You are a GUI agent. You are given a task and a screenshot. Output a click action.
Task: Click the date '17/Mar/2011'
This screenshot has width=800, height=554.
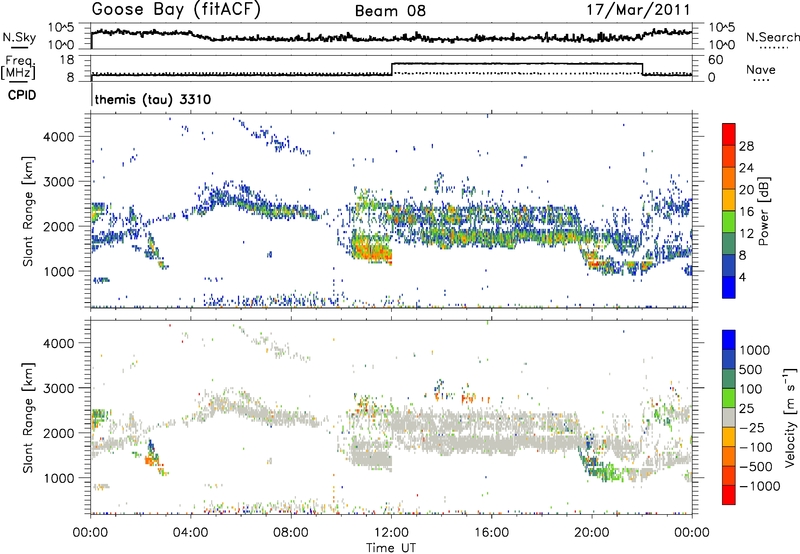638,9
